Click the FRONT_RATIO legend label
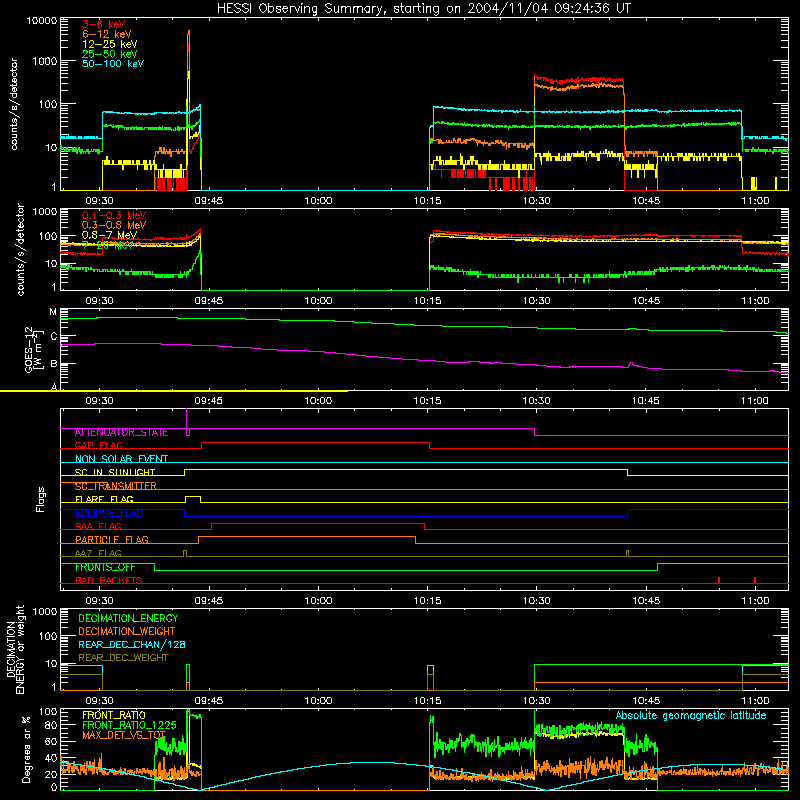The image size is (800, 800). click(114, 715)
